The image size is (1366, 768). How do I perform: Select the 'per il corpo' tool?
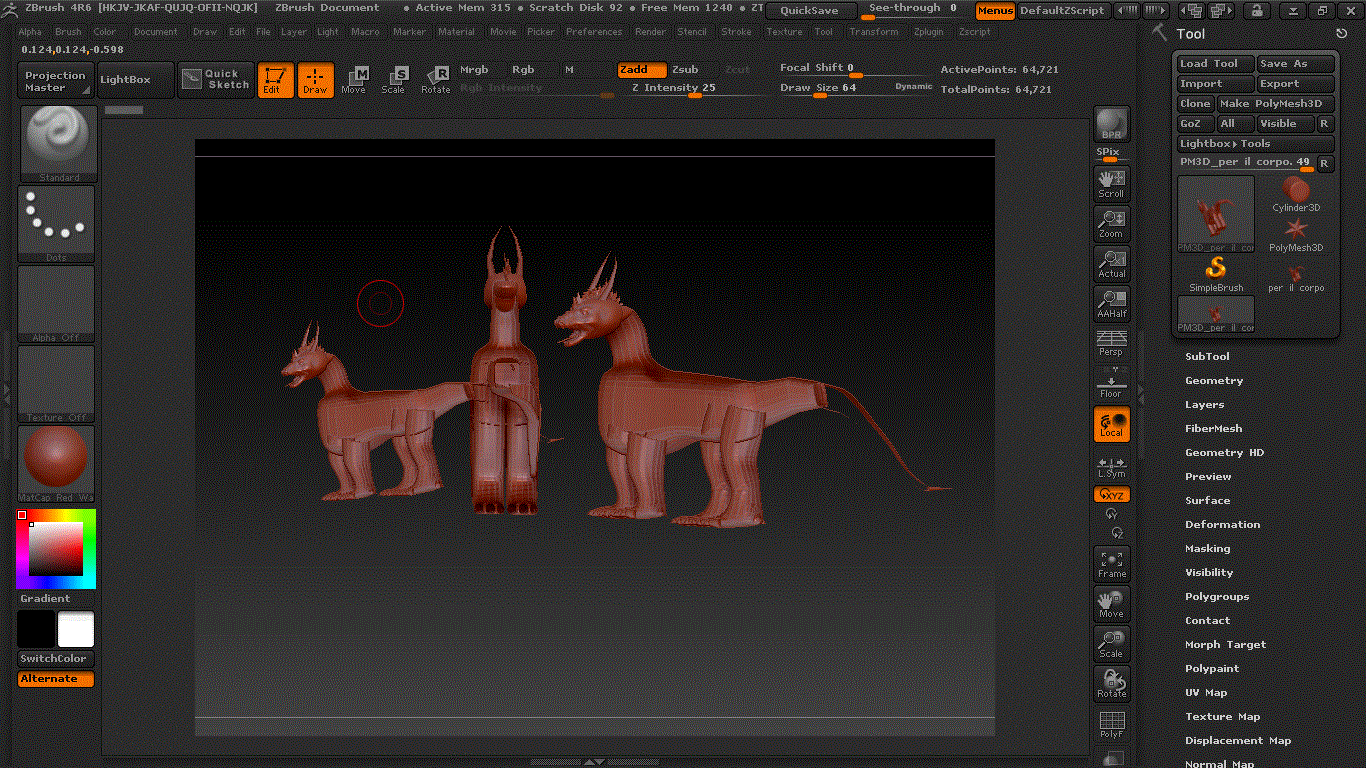pyautogui.click(x=1296, y=274)
